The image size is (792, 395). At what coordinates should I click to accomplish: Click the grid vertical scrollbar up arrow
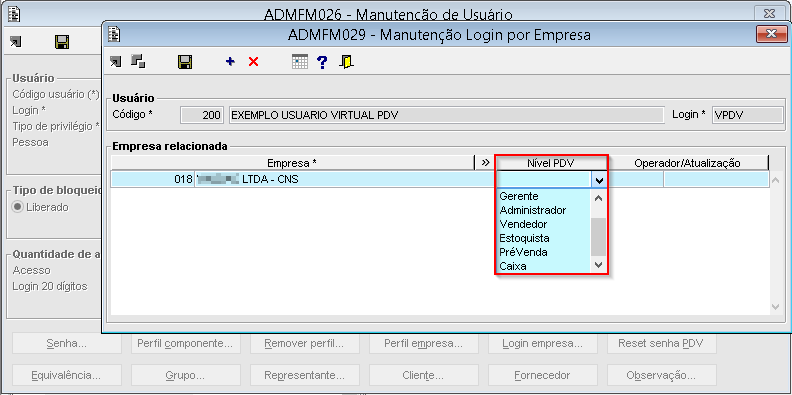(776, 179)
